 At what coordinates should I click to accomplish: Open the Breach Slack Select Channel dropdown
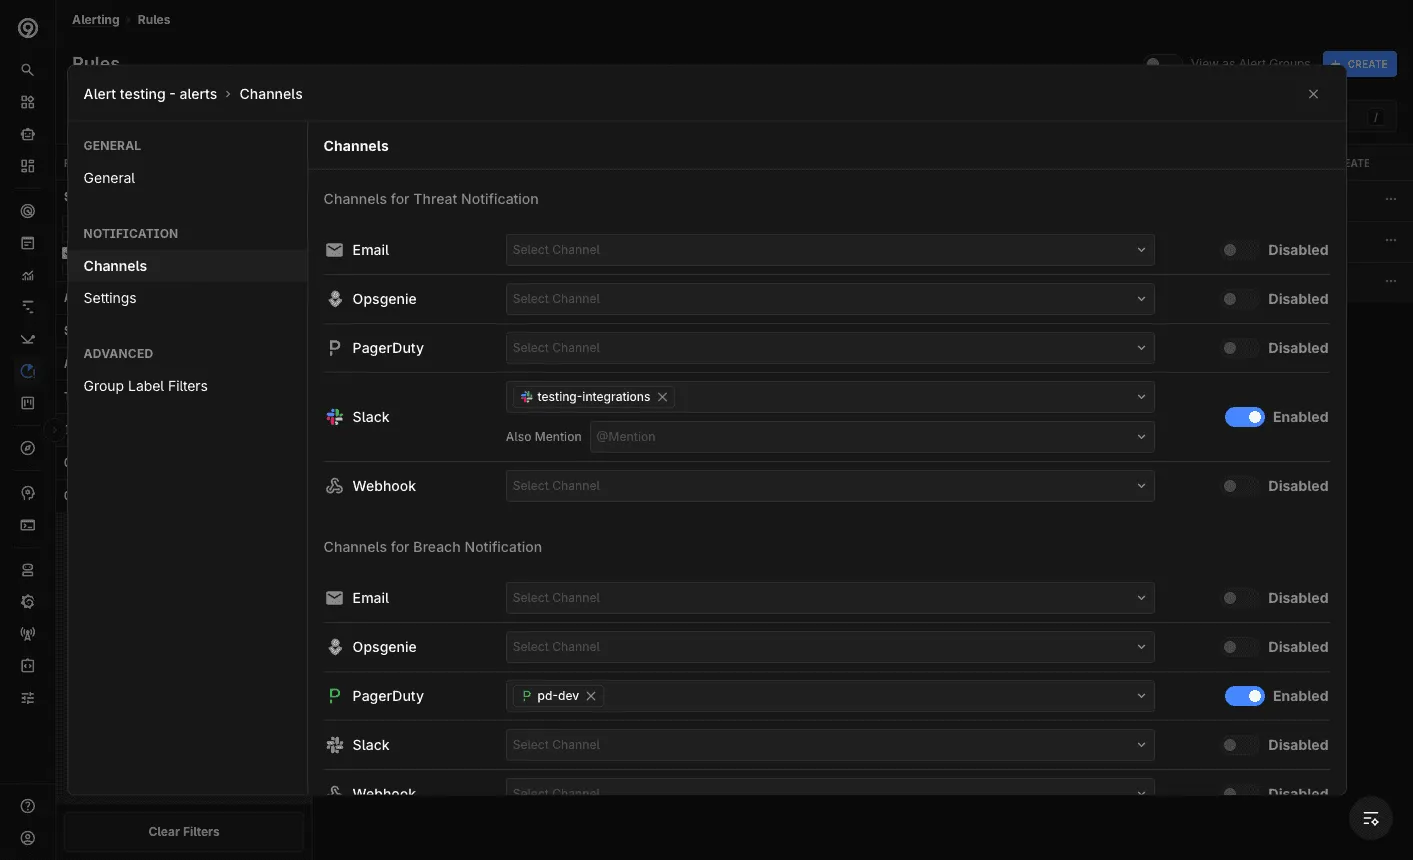[x=830, y=745]
